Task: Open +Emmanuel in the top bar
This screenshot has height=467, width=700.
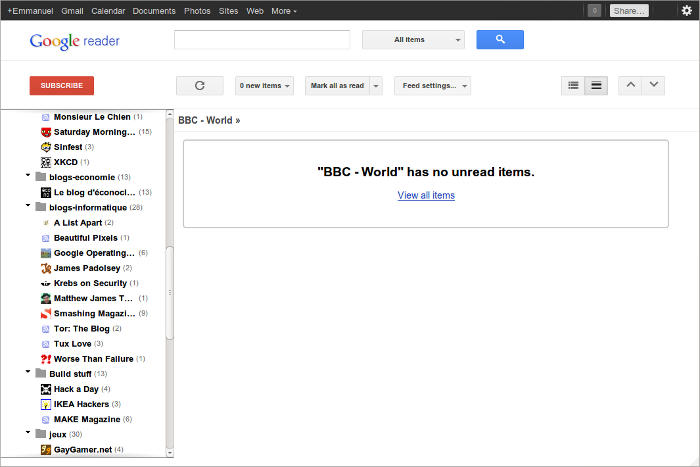Action: click(30, 11)
